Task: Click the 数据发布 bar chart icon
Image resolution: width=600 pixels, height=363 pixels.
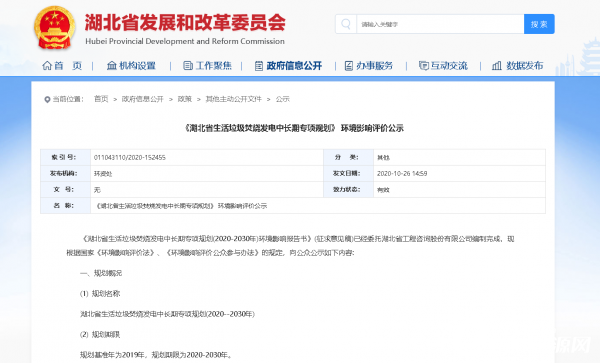Action: pos(497,66)
